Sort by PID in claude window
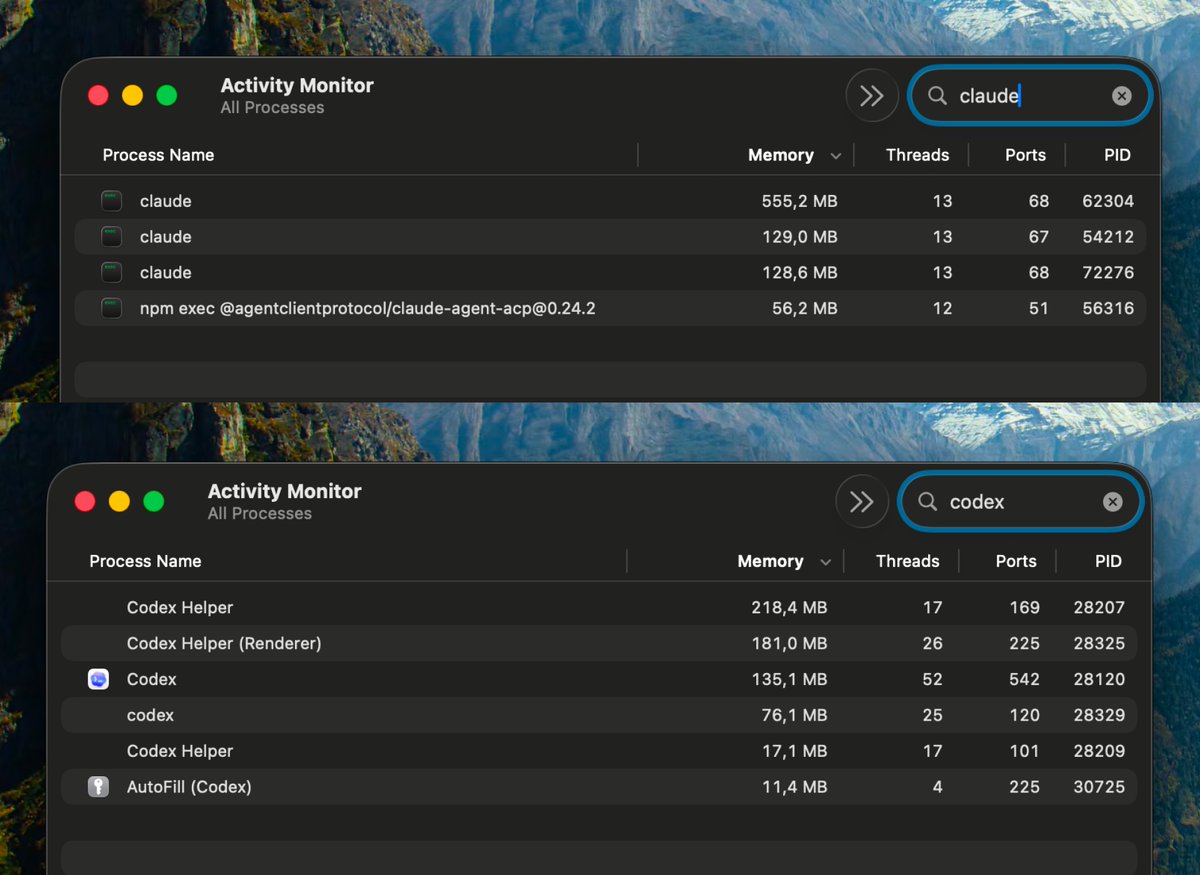 click(x=1117, y=155)
